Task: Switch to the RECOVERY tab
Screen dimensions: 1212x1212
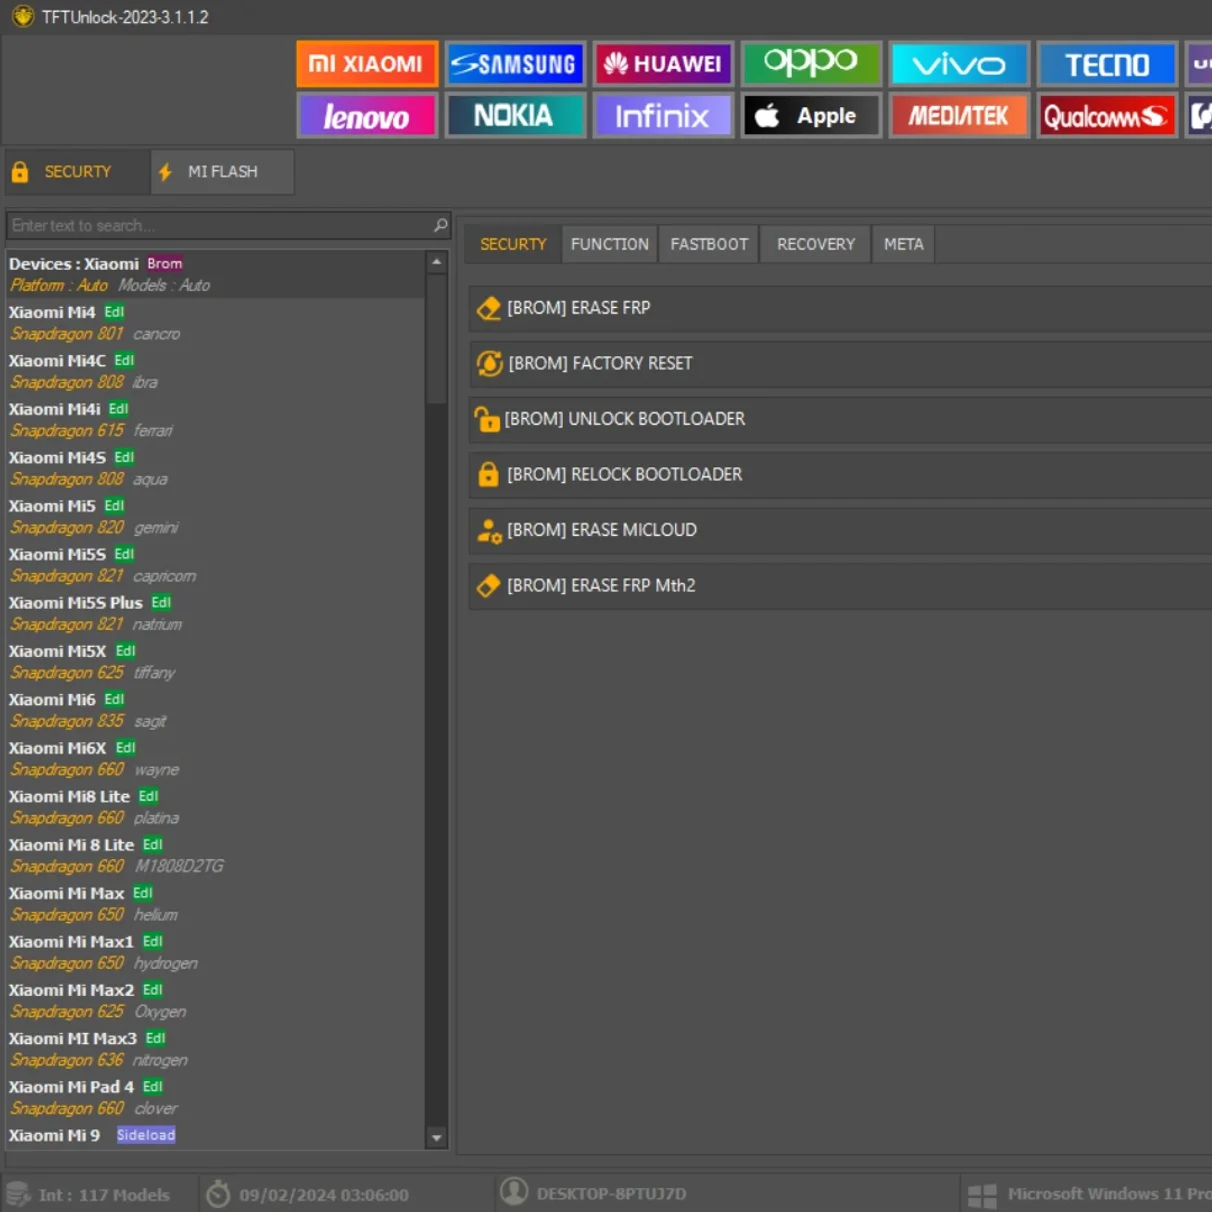Action: (x=816, y=244)
